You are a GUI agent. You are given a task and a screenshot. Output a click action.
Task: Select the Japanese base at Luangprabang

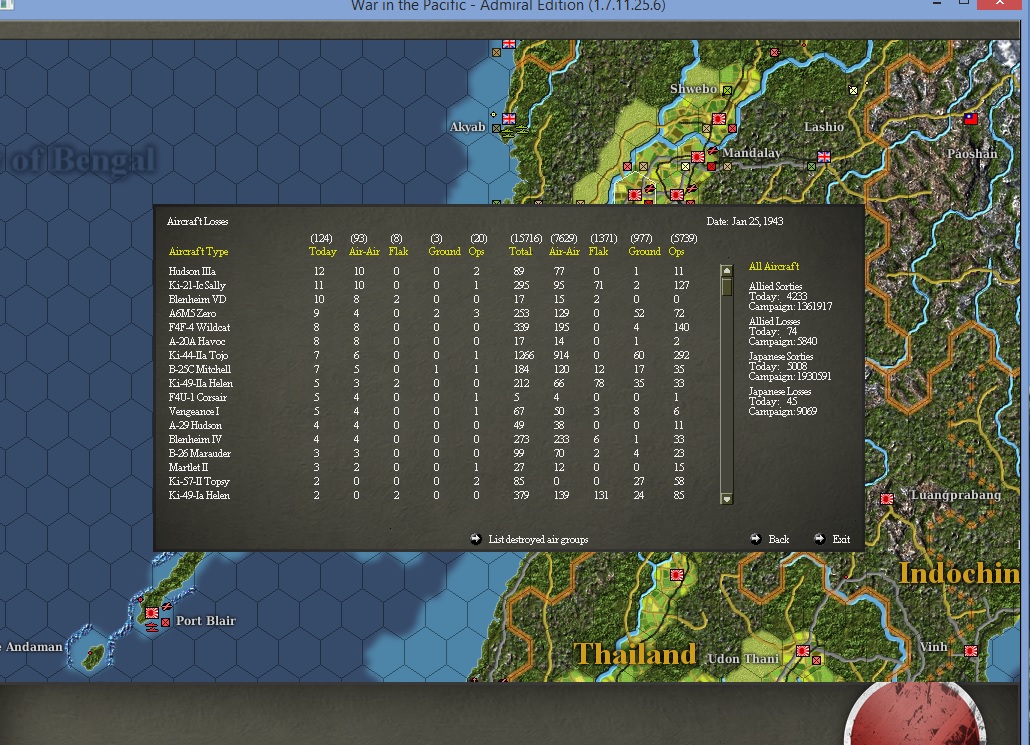887,499
